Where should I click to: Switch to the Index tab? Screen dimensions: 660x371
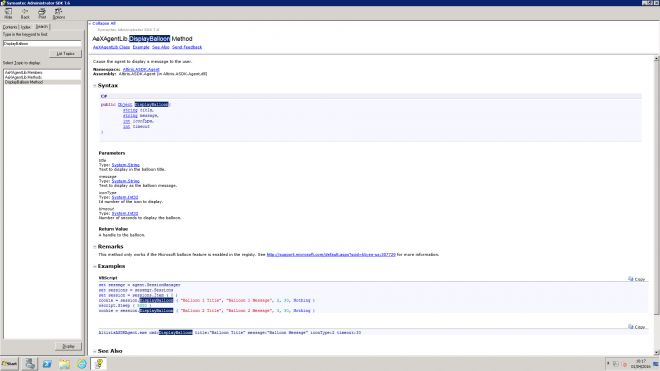click(x=26, y=27)
